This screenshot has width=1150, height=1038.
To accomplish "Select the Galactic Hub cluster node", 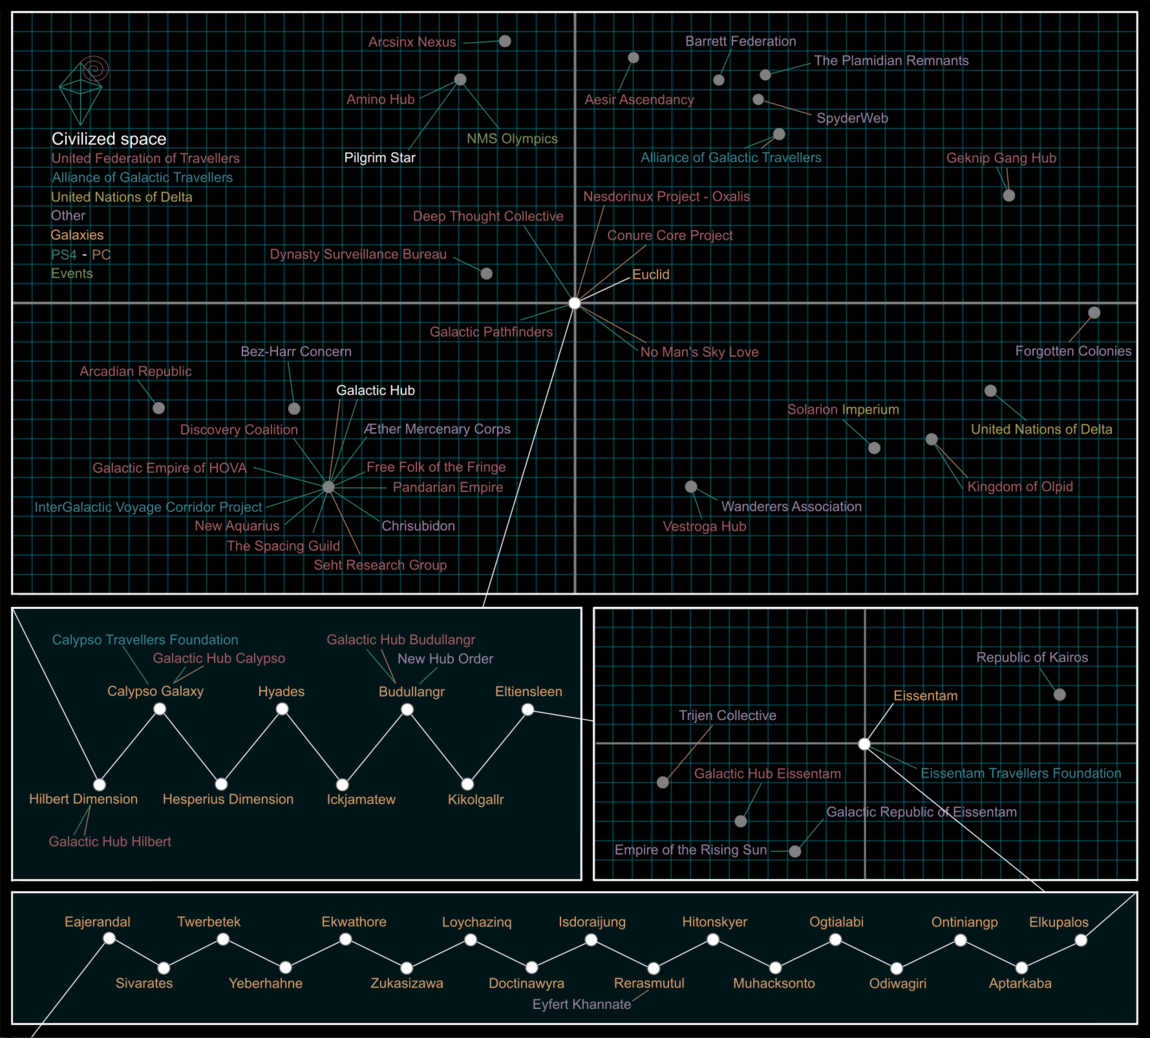I will (329, 486).
